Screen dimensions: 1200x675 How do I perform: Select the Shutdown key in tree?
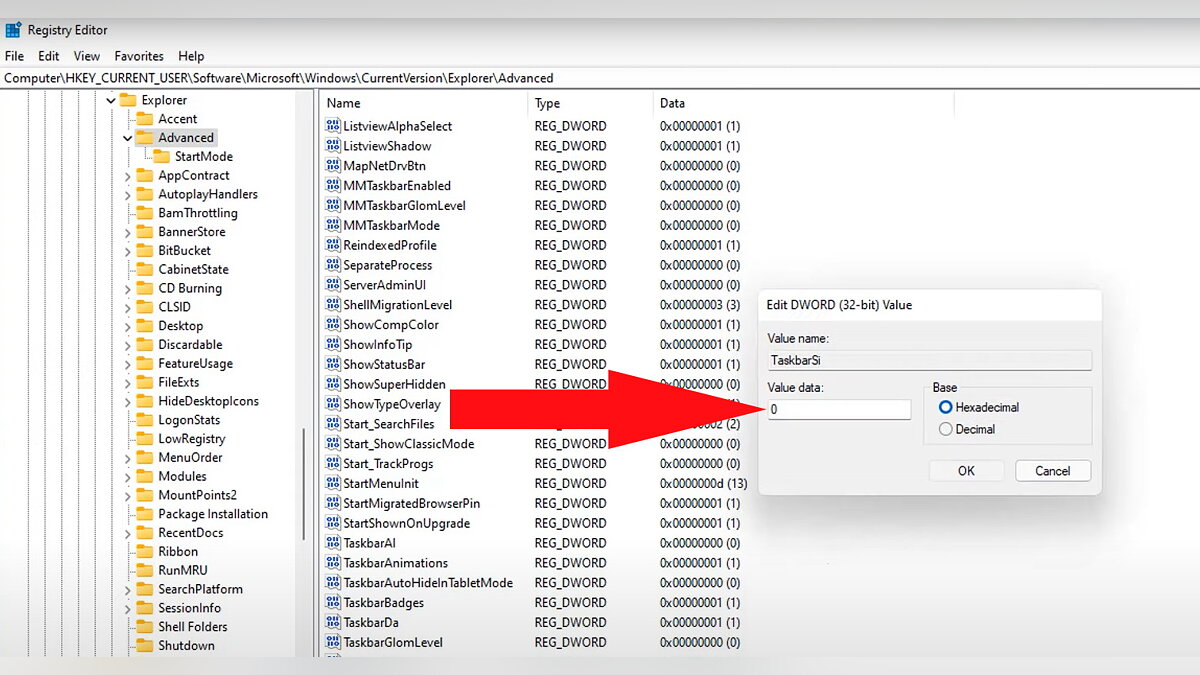(x=186, y=646)
